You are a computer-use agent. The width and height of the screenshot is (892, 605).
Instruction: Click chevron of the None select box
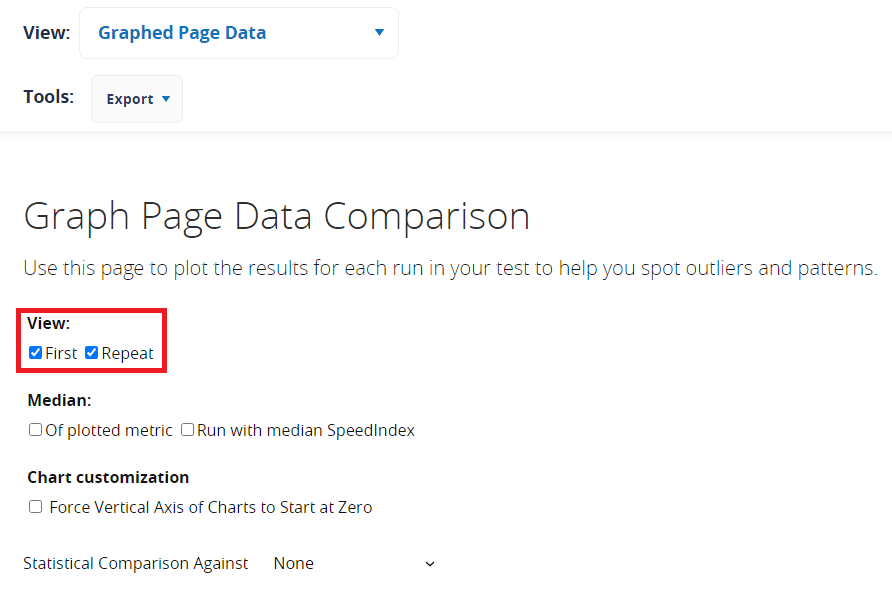tap(430, 564)
